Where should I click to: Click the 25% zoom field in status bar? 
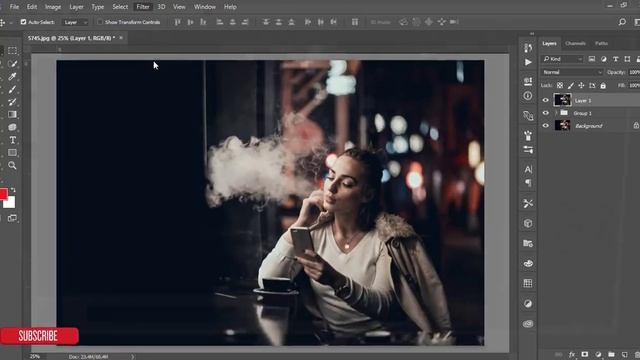(x=35, y=357)
